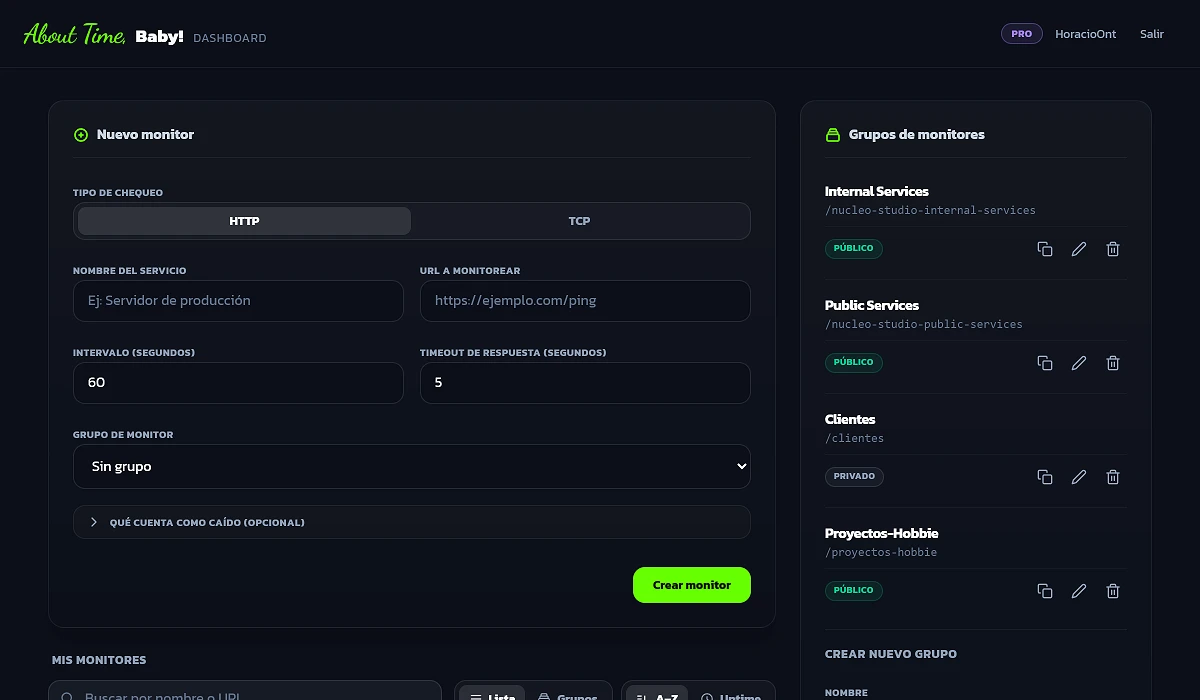The width and height of the screenshot is (1200, 700).
Task: Copy the Public Services group link
Action: [x=1045, y=363]
